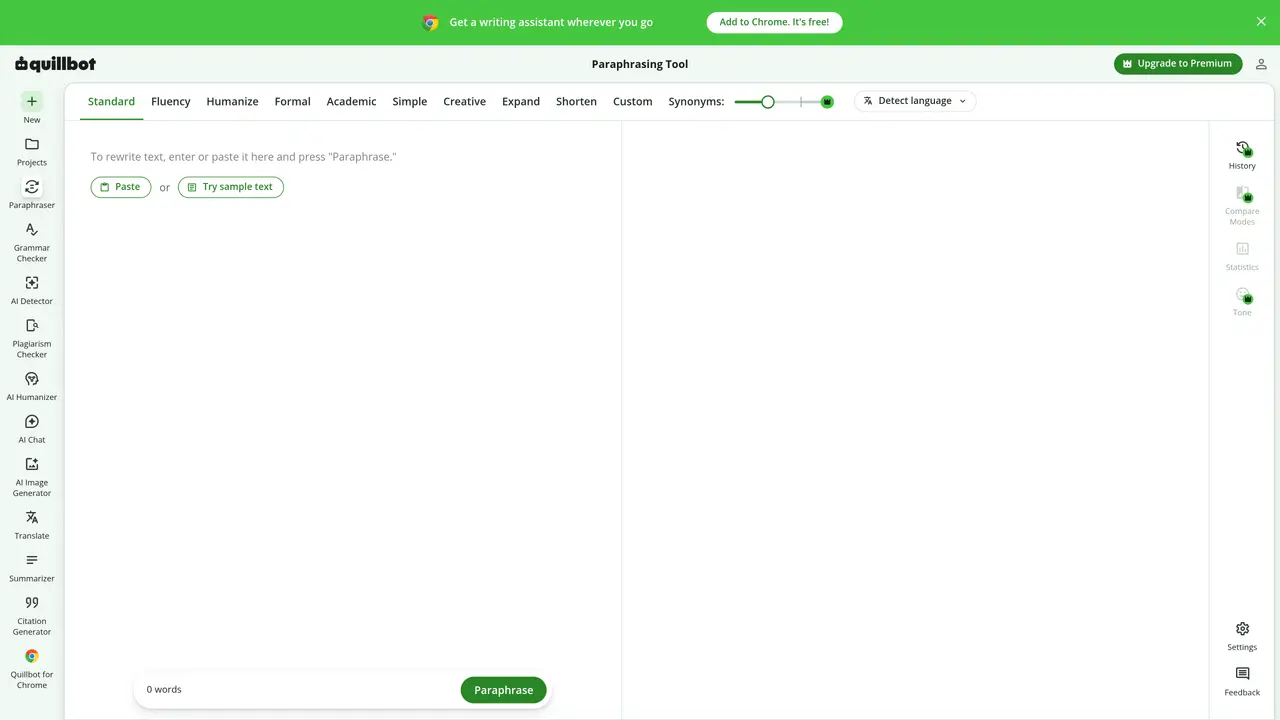Open the Tone panel
The height and width of the screenshot is (720, 1280).
(1242, 301)
